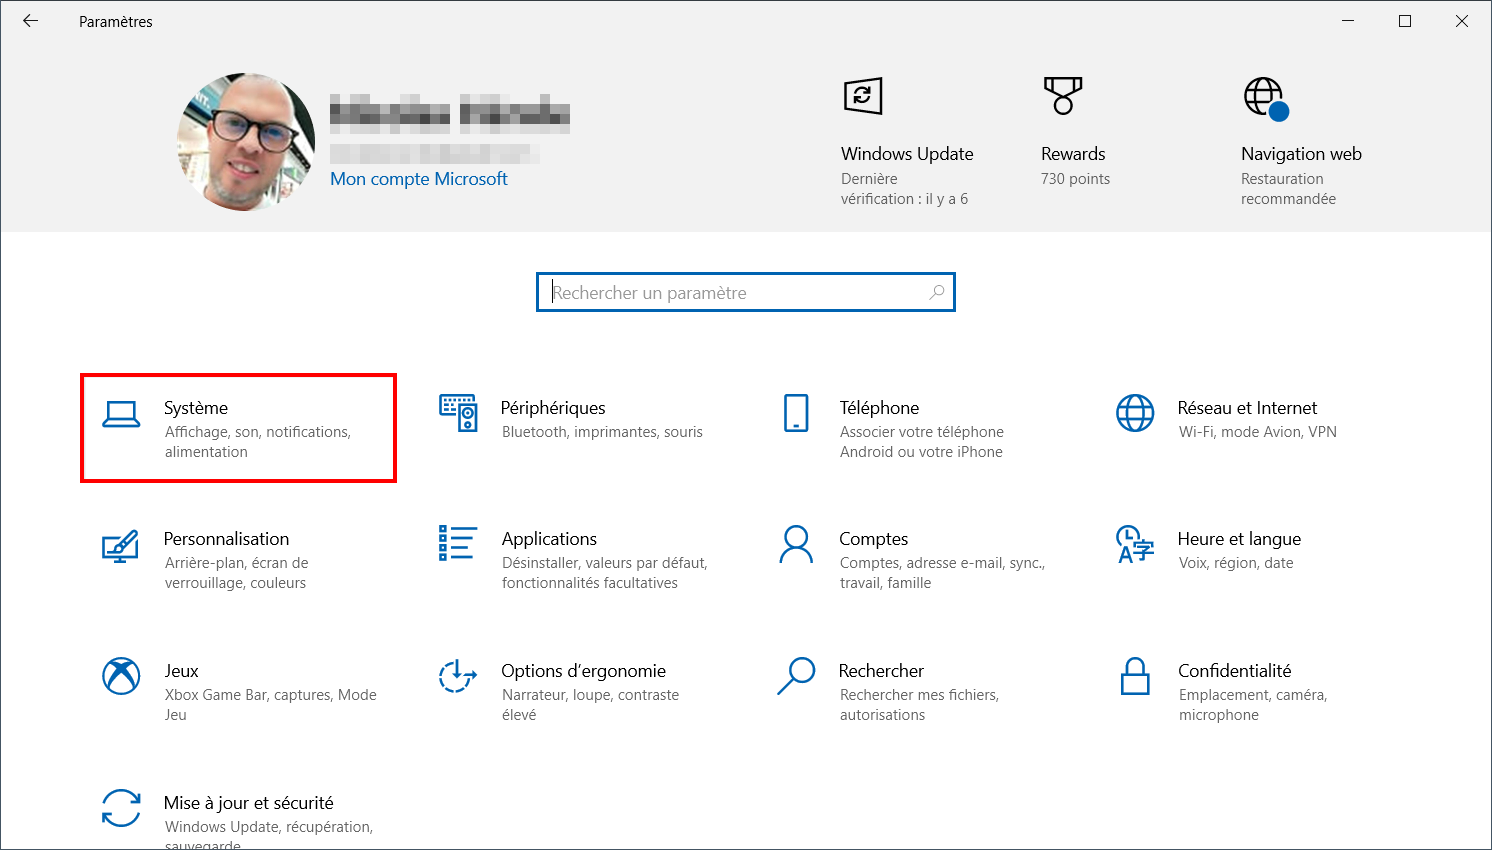The image size is (1492, 850).
Task: Click the Paramètres window title
Action: point(116,21)
